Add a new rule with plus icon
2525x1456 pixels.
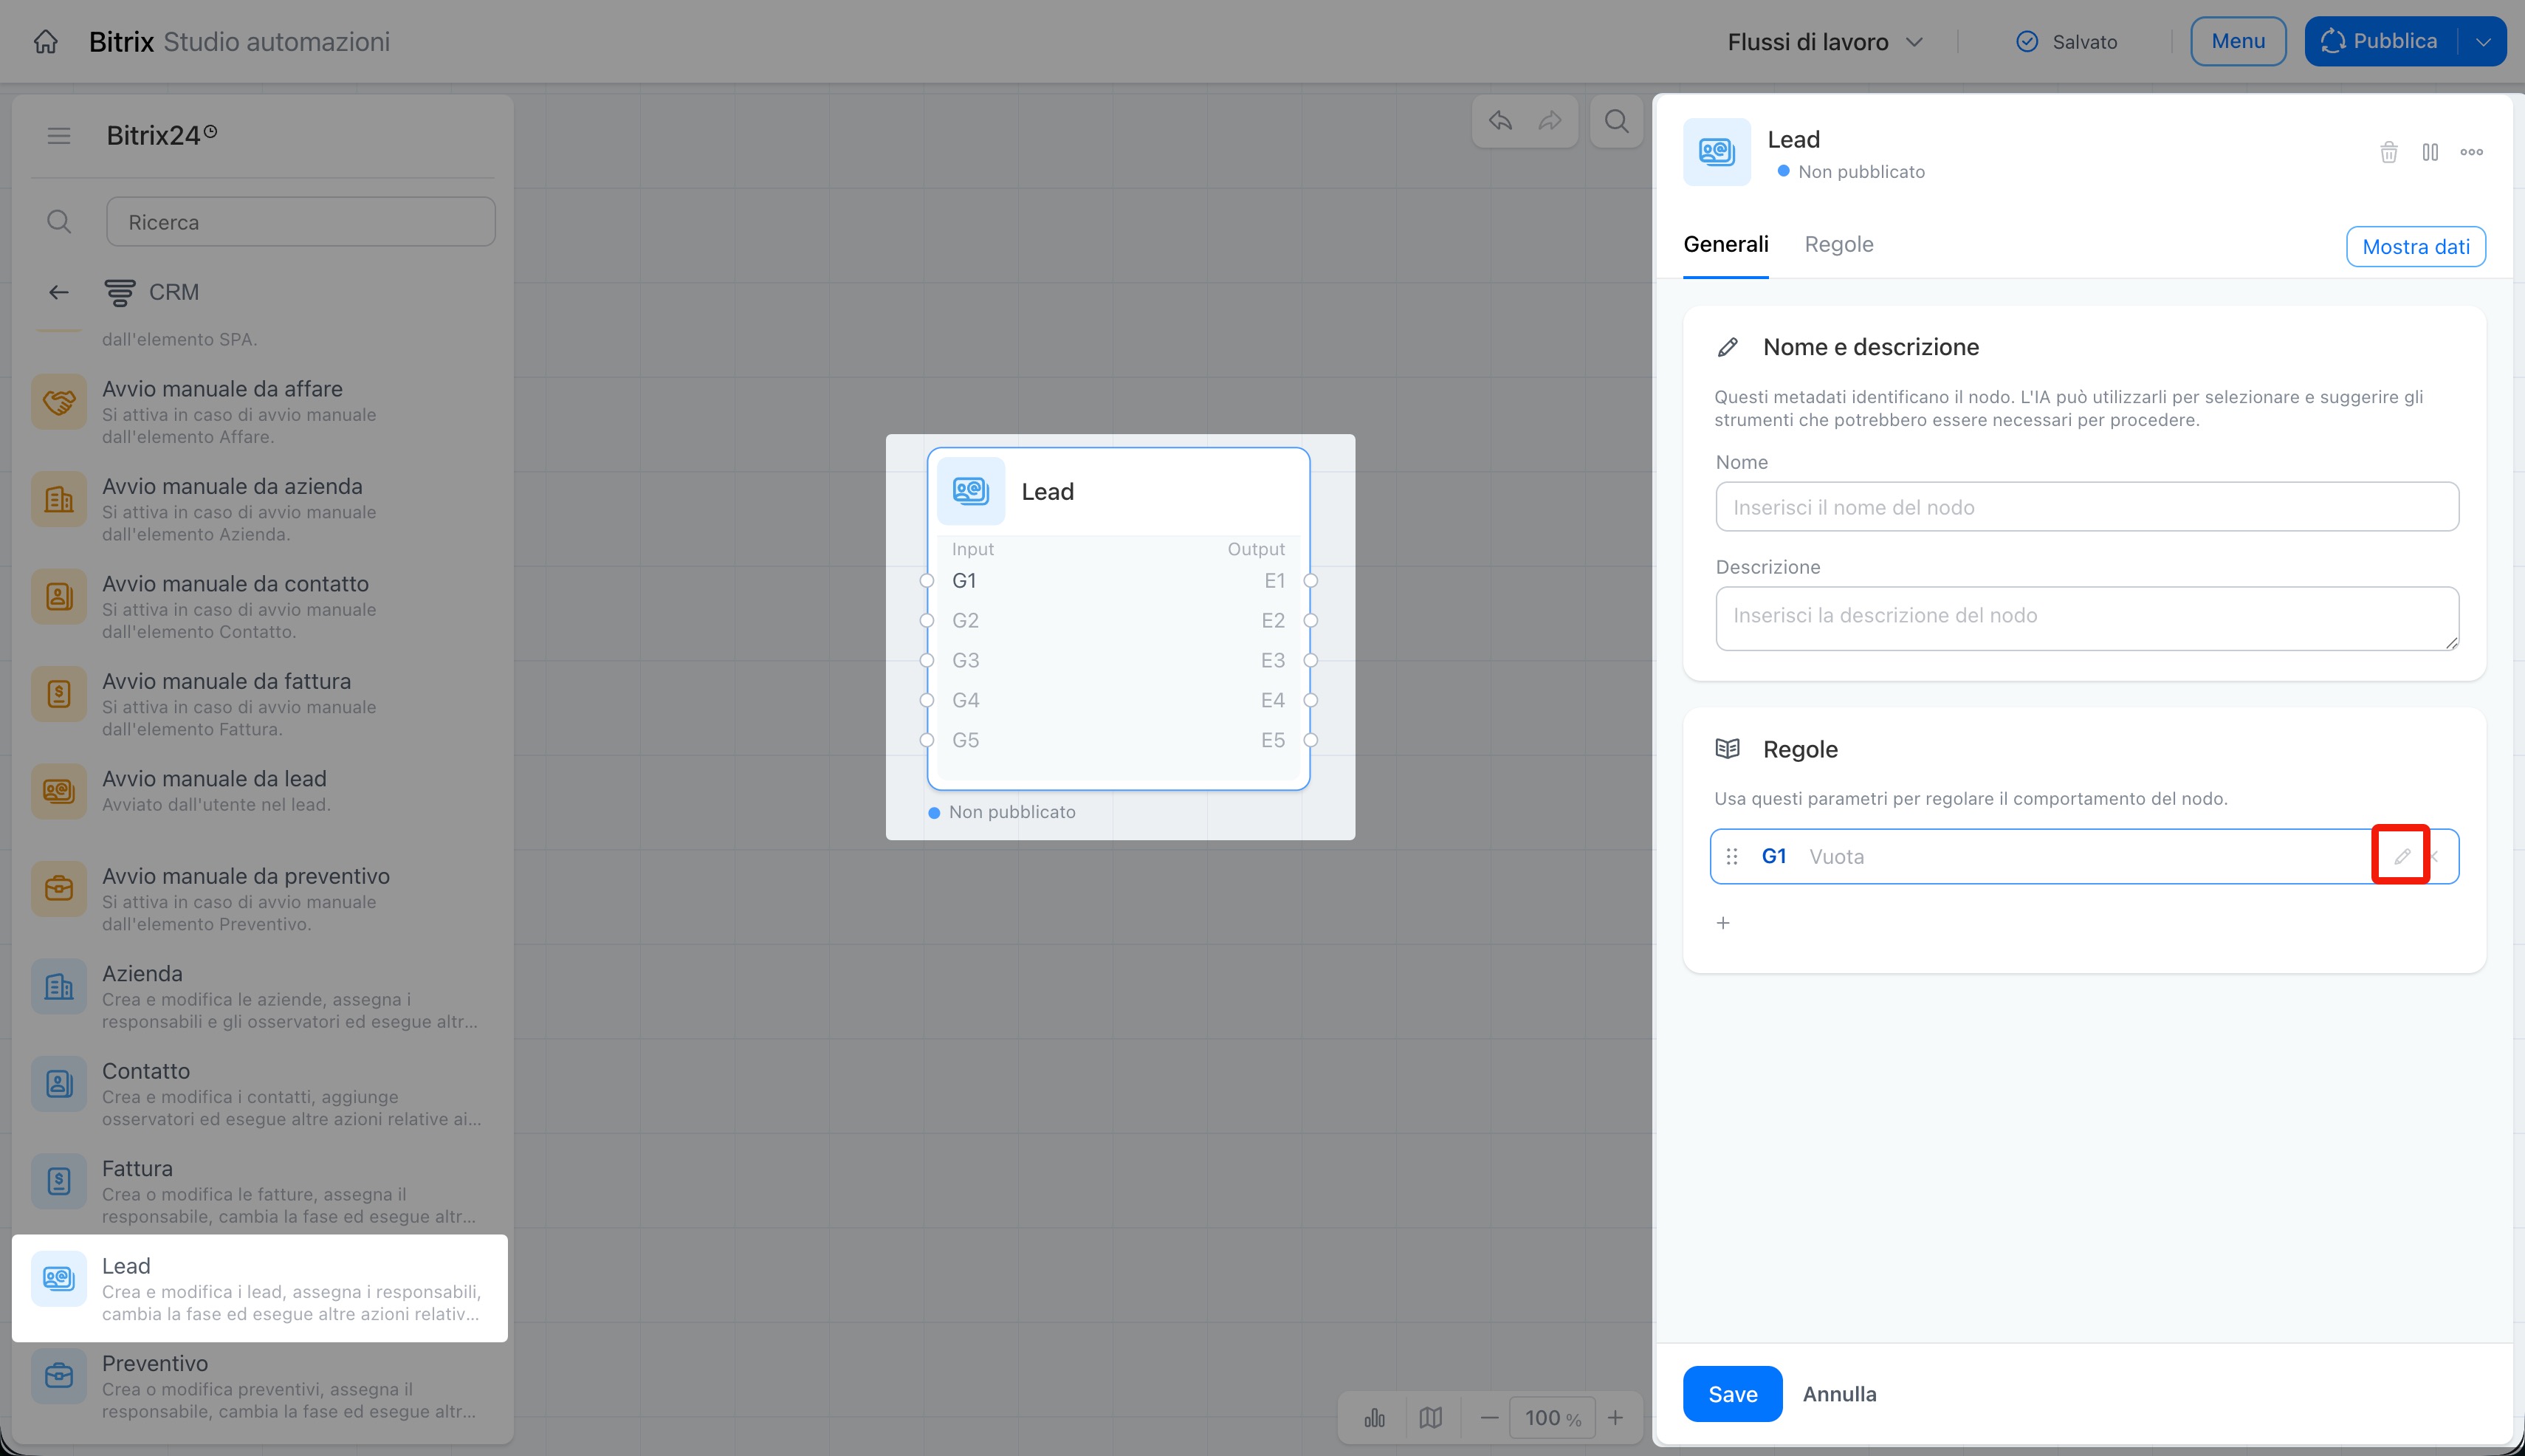click(1723, 923)
